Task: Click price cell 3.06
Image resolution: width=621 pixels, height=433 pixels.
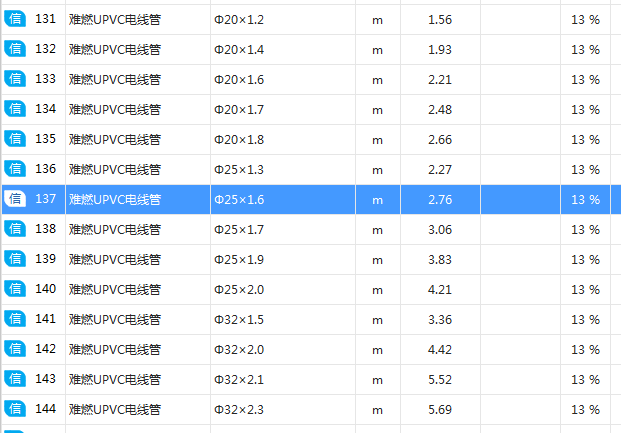Action: click(x=440, y=229)
